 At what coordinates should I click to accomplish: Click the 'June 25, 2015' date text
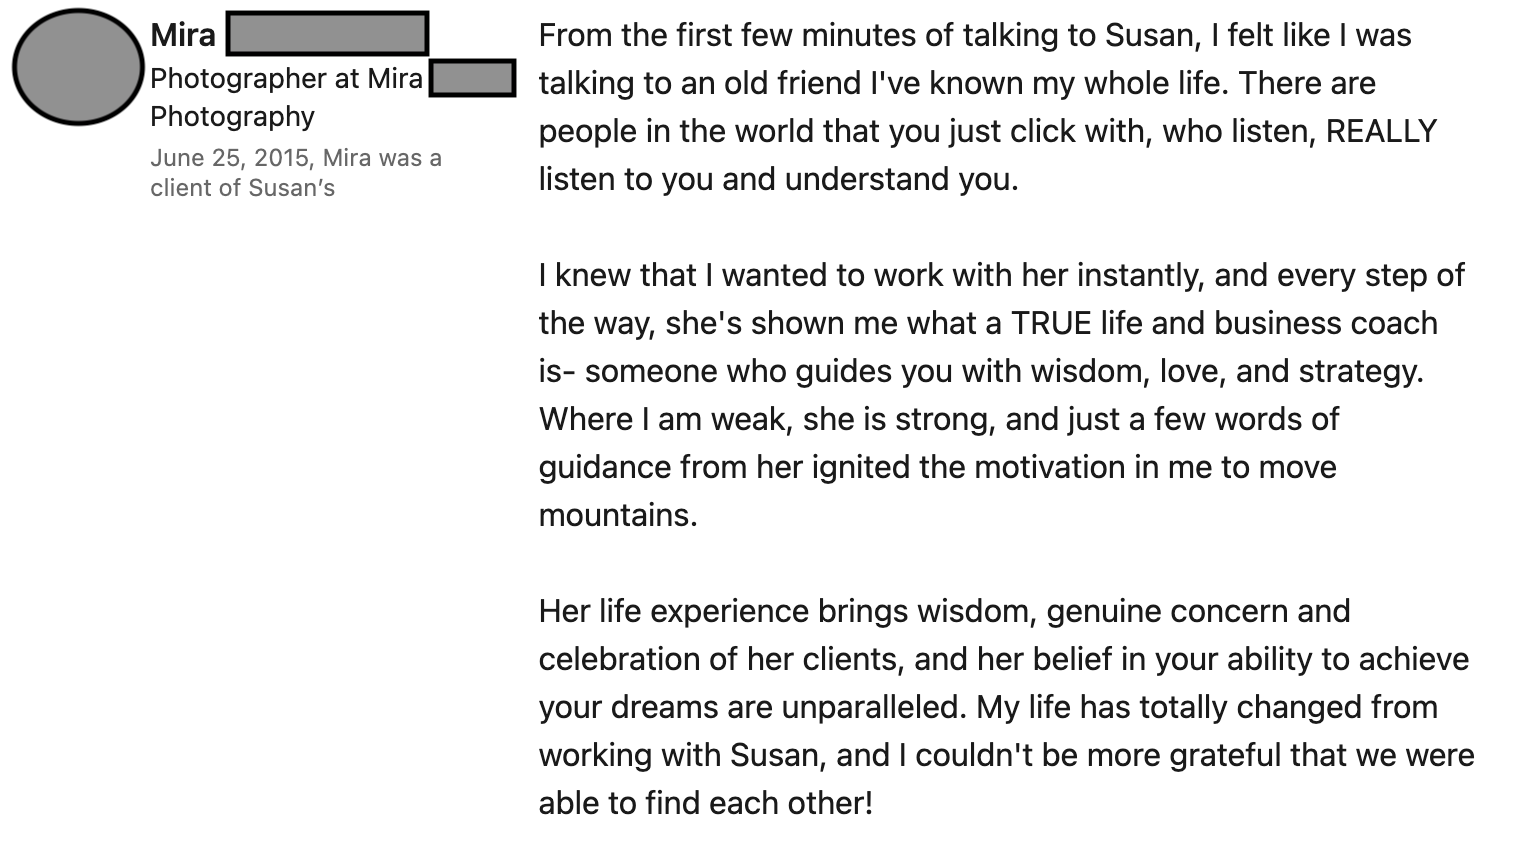(229, 158)
